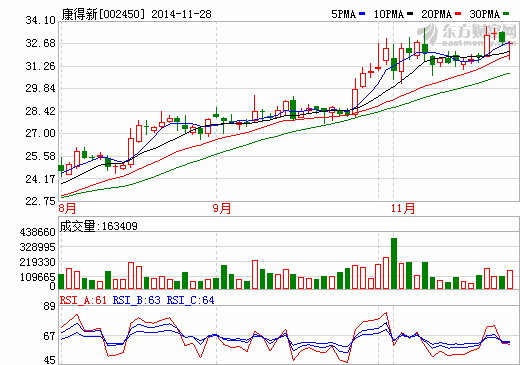Click the 25.58 price axis label
Viewport: 520px width, 365px height.
pyautogui.click(x=40, y=156)
